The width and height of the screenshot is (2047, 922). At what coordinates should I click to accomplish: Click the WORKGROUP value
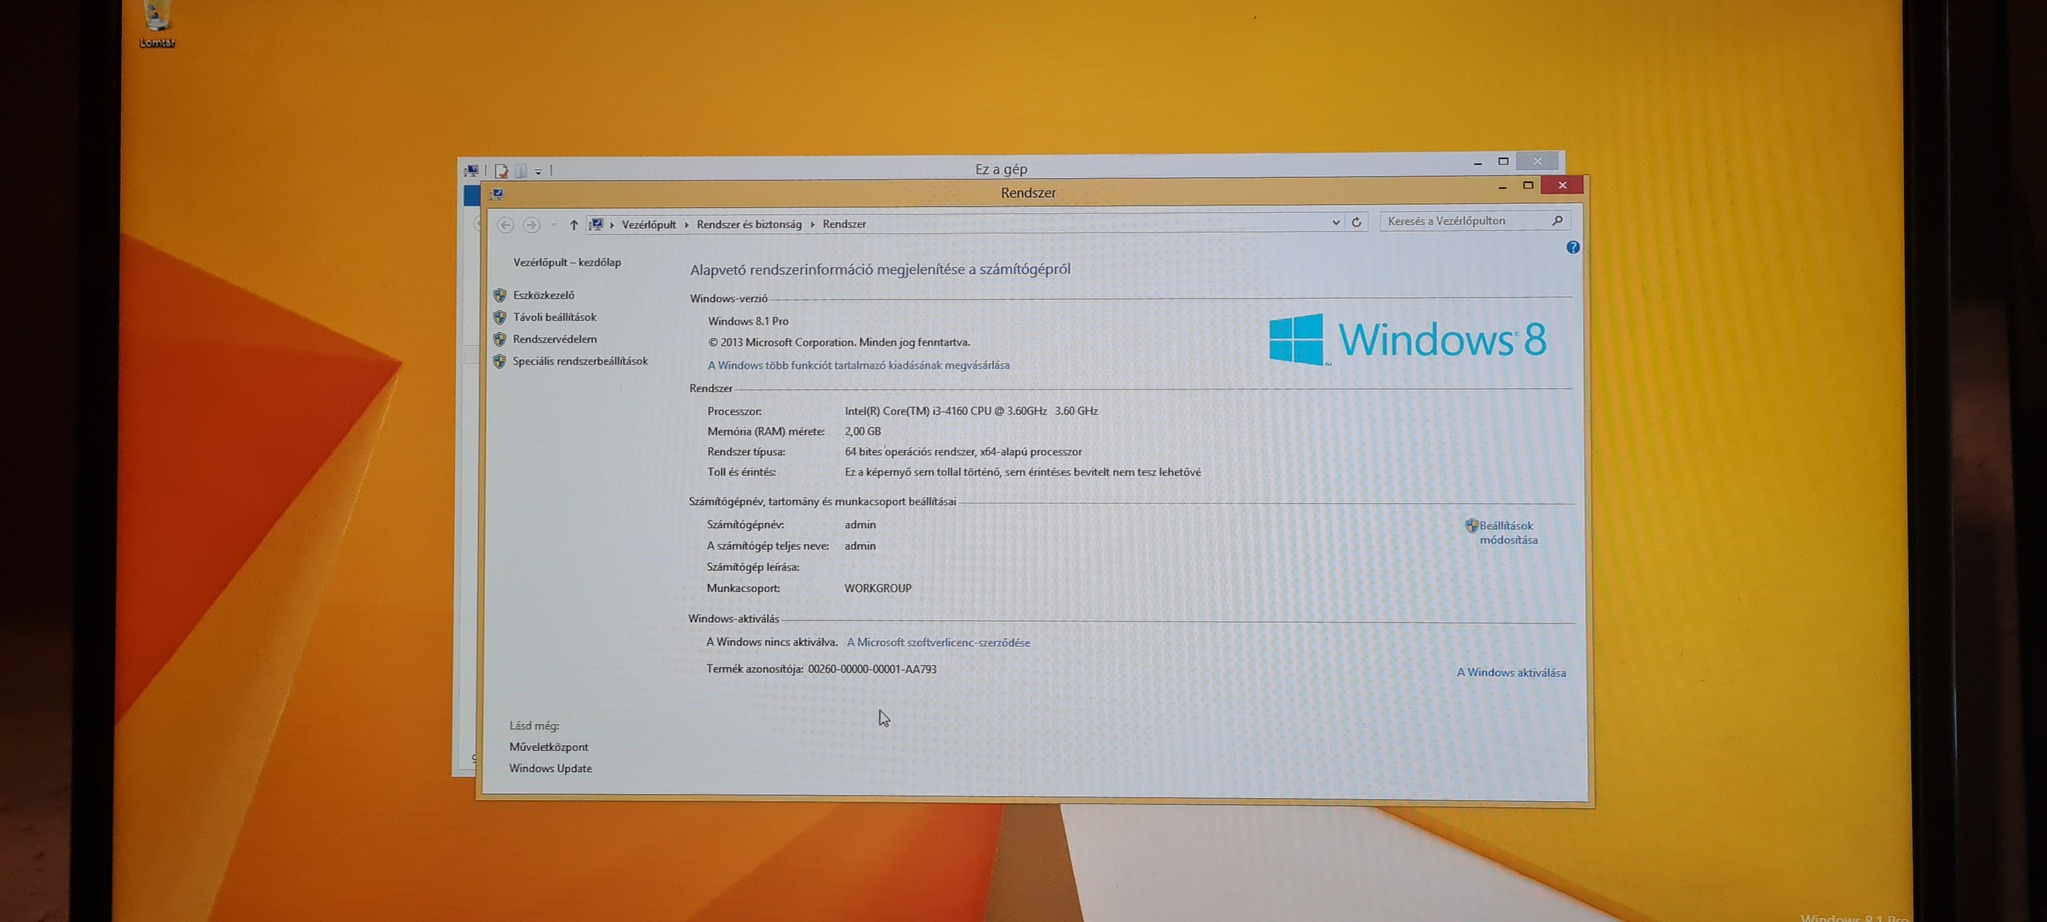click(878, 588)
